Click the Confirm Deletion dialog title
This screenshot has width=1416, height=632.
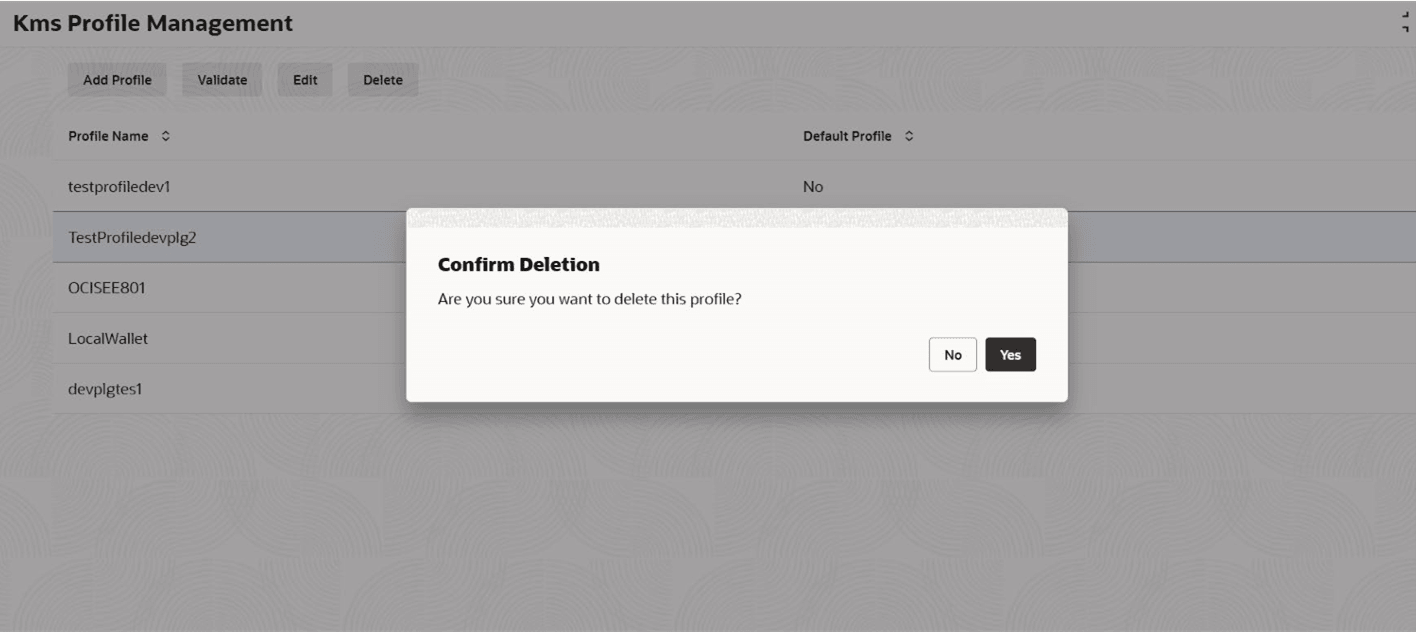coord(519,265)
